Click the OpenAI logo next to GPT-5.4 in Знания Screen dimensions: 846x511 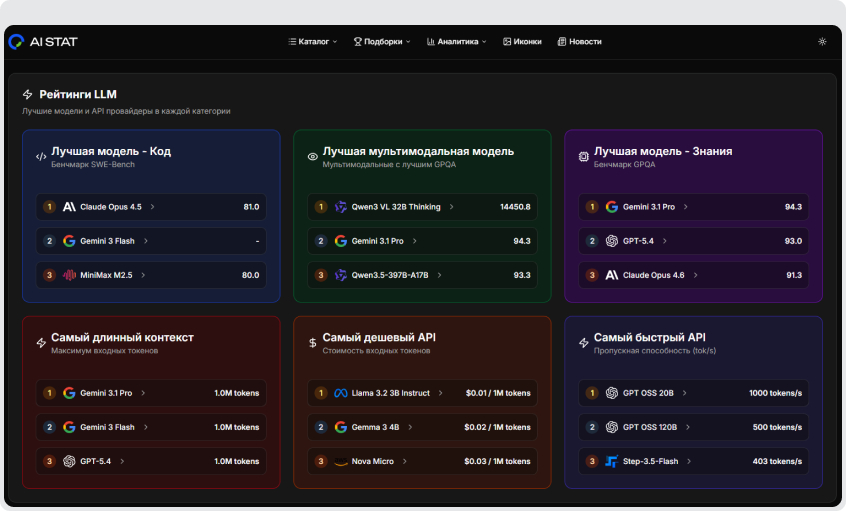[x=611, y=241]
